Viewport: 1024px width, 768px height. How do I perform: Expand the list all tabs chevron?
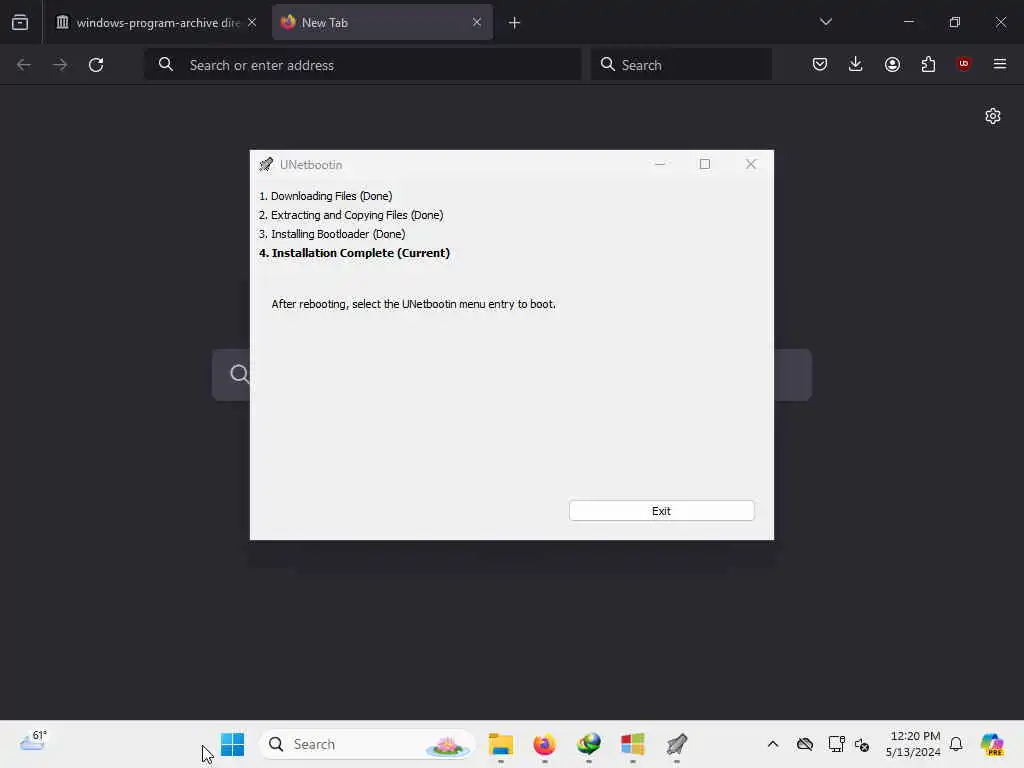(826, 22)
